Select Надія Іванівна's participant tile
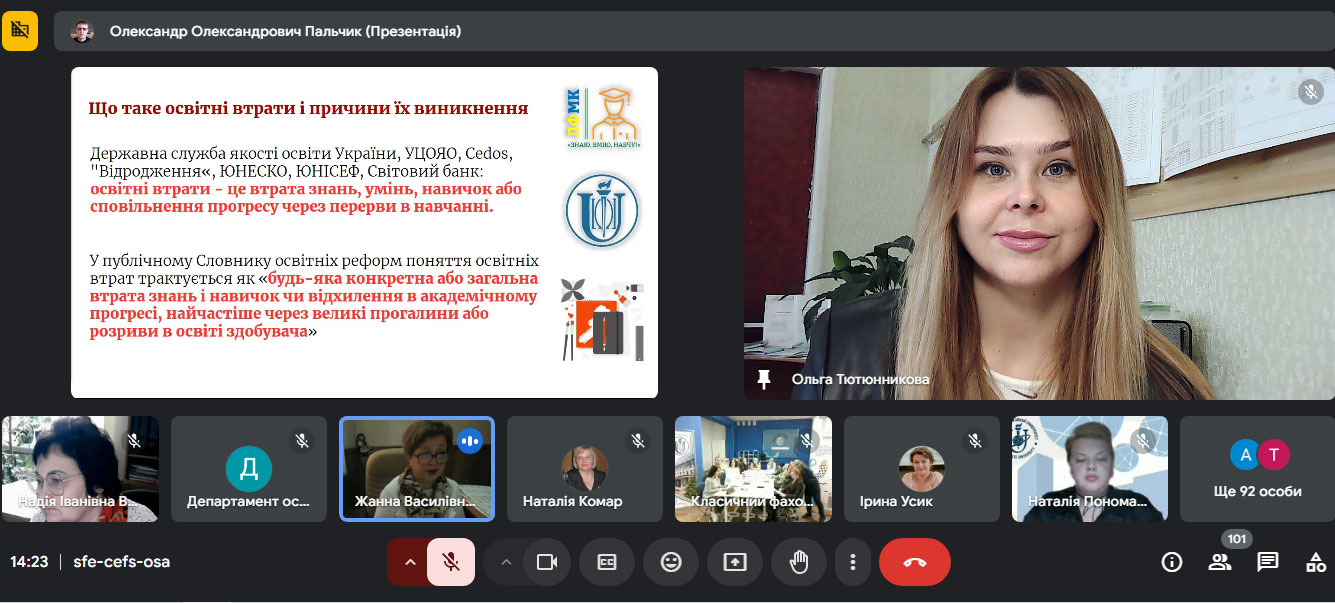 pos(80,469)
